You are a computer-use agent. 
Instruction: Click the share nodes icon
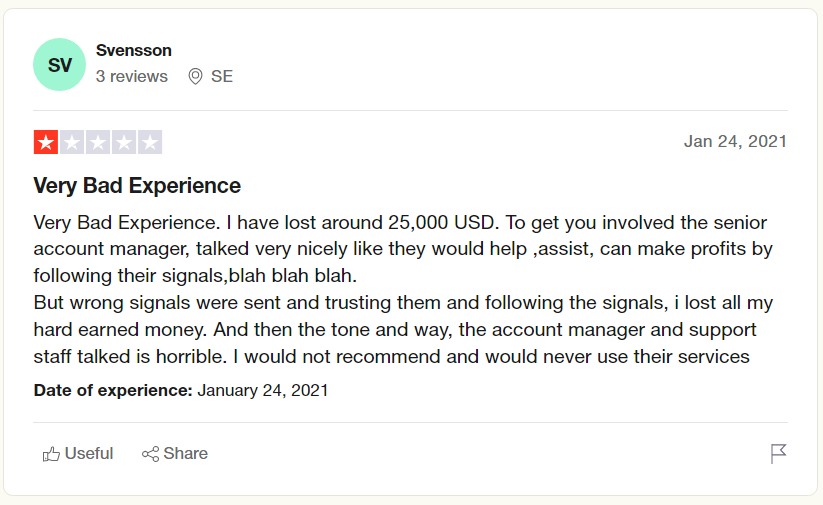(x=150, y=454)
